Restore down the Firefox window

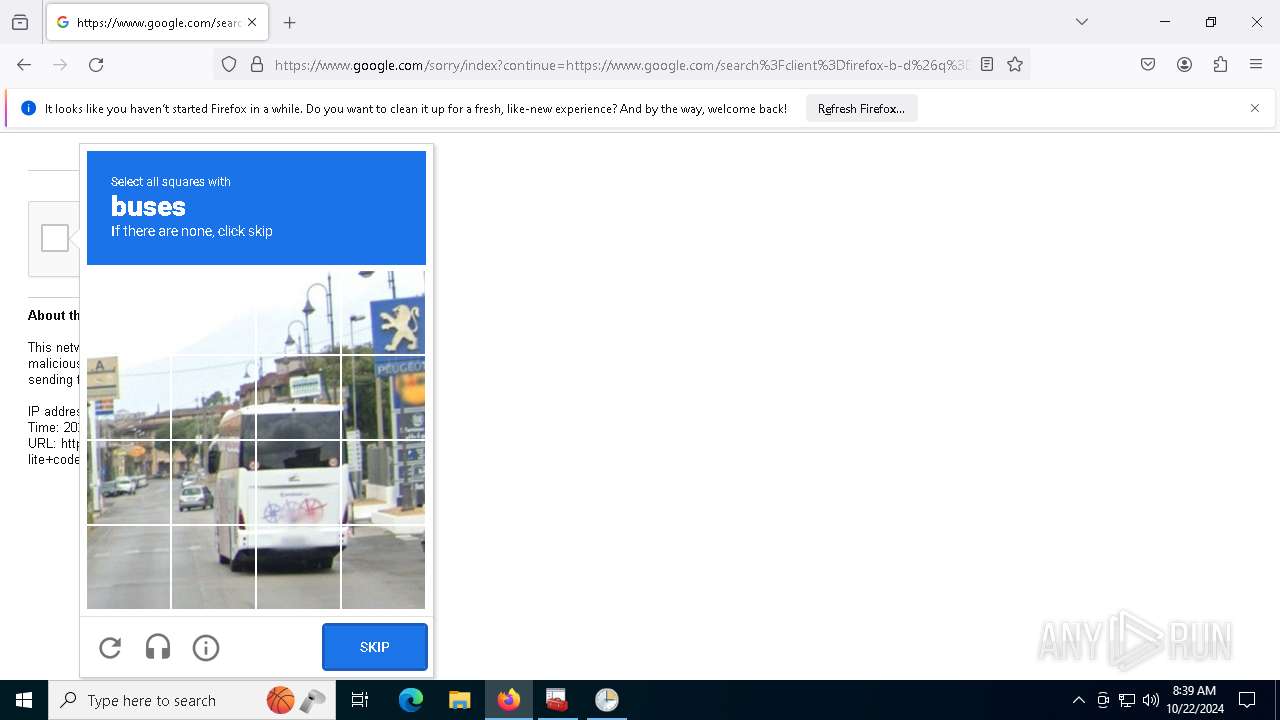click(x=1211, y=22)
